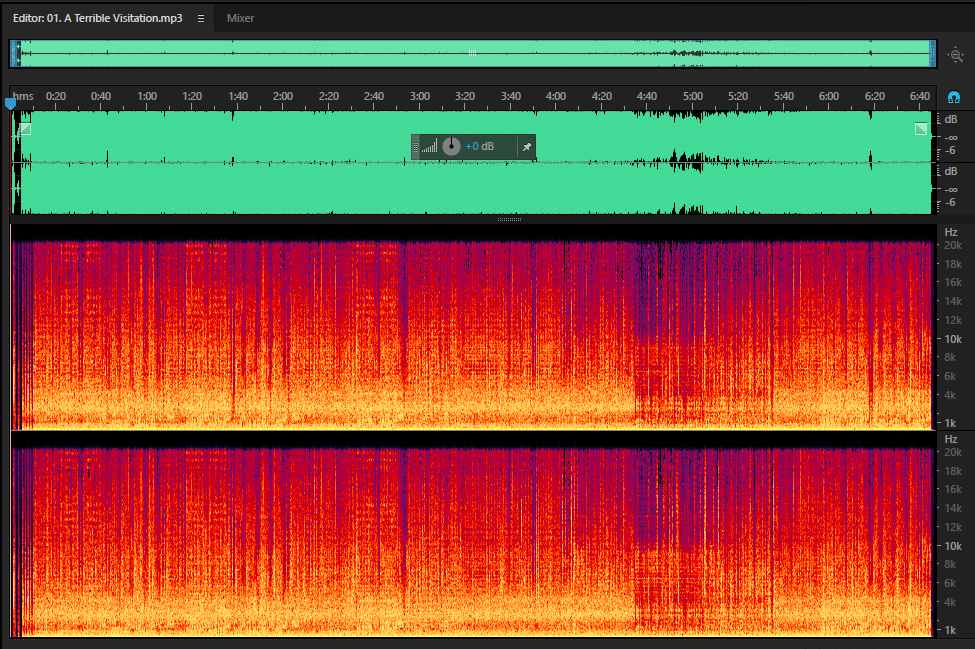Select the Editor: 01. A Terrible Visitation.mp3 tab
Screen dimensions: 975x649
click(98, 18)
